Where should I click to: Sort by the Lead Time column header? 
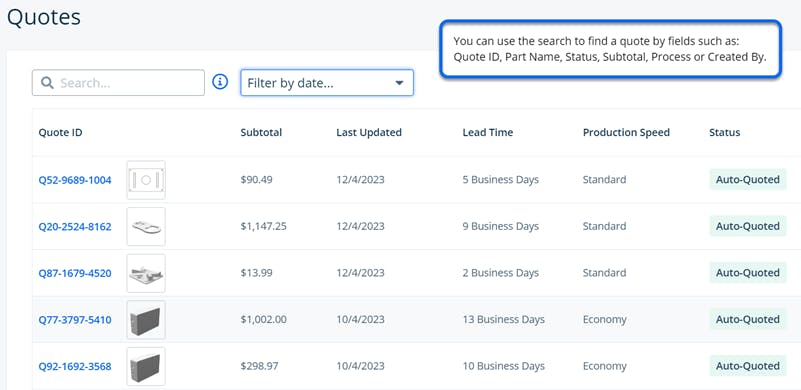click(x=487, y=132)
